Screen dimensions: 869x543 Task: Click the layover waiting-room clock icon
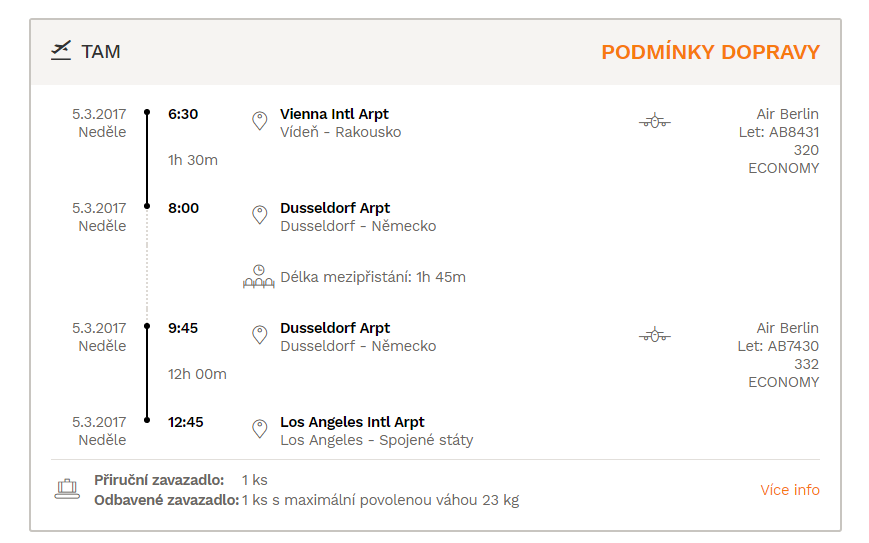[259, 277]
